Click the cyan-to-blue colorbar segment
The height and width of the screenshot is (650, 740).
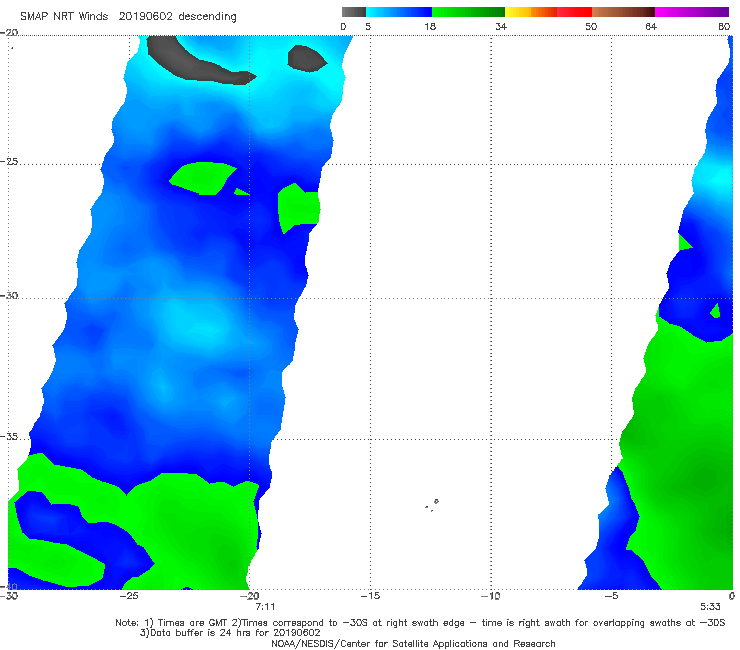399,12
